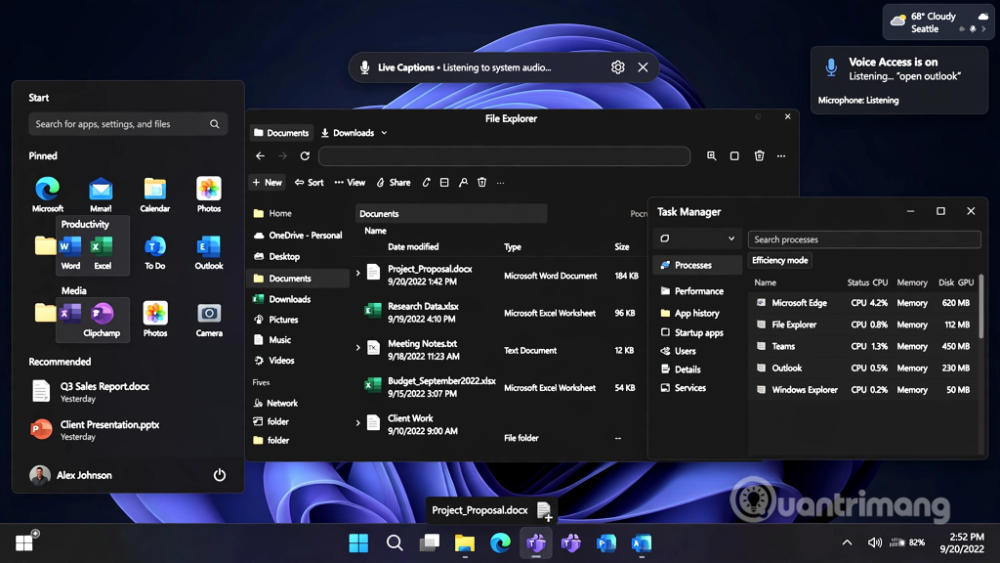Open Clipchamp in the Media folder
This screenshot has height=563, width=1000.
pyautogui.click(x=101, y=319)
